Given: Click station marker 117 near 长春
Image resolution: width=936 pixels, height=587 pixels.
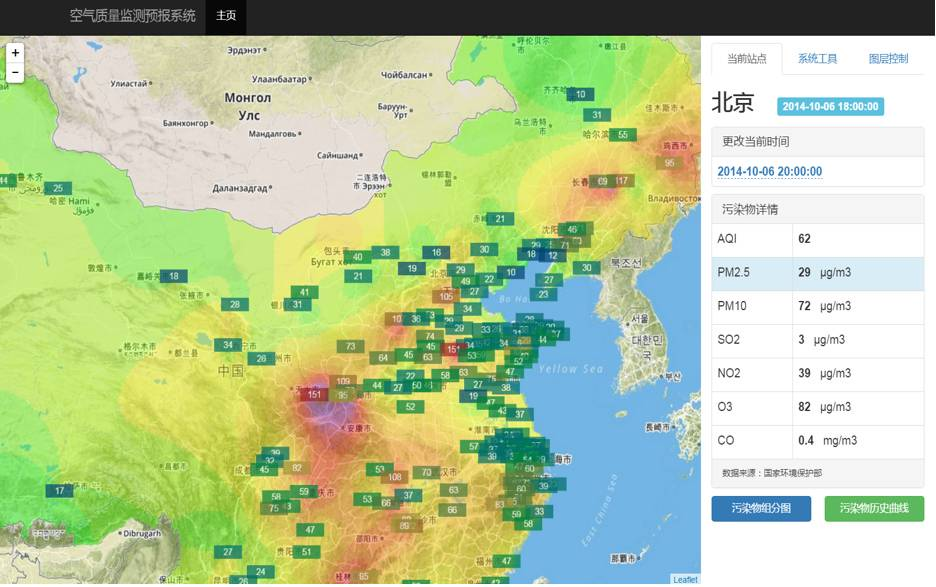Looking at the screenshot, I should [621, 180].
